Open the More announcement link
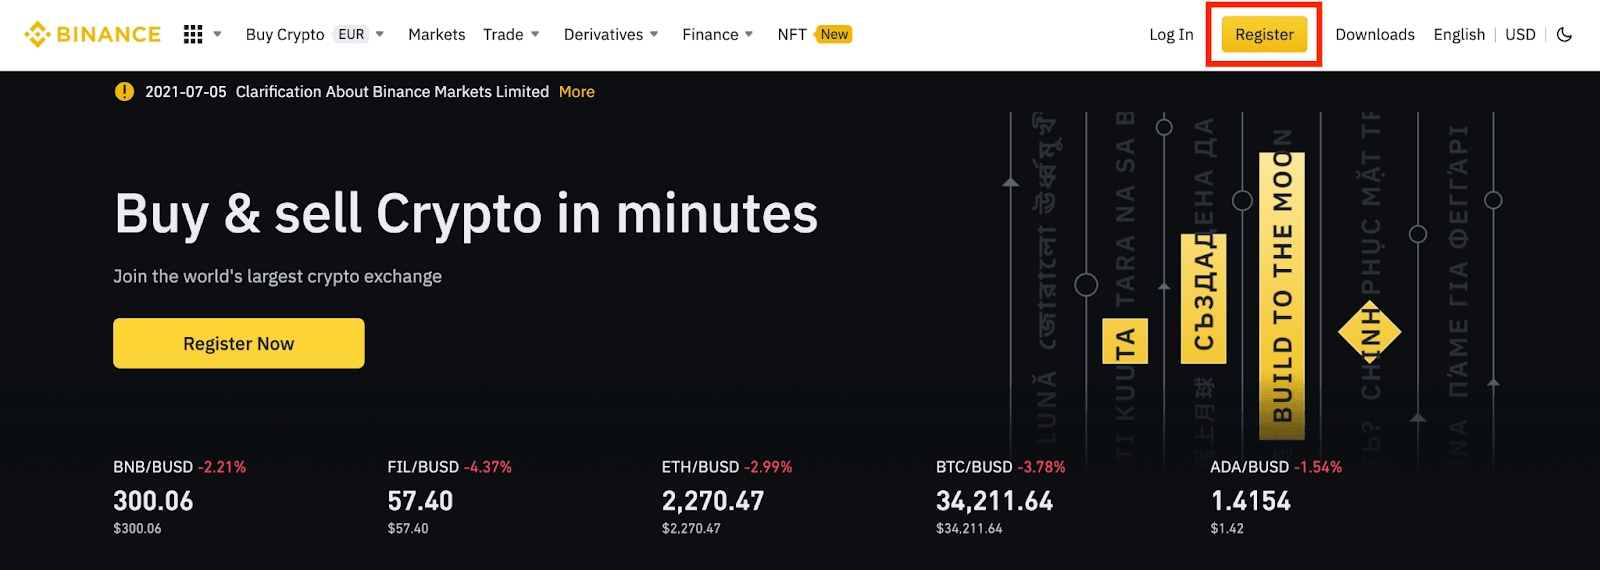This screenshot has width=1600, height=570. (577, 92)
